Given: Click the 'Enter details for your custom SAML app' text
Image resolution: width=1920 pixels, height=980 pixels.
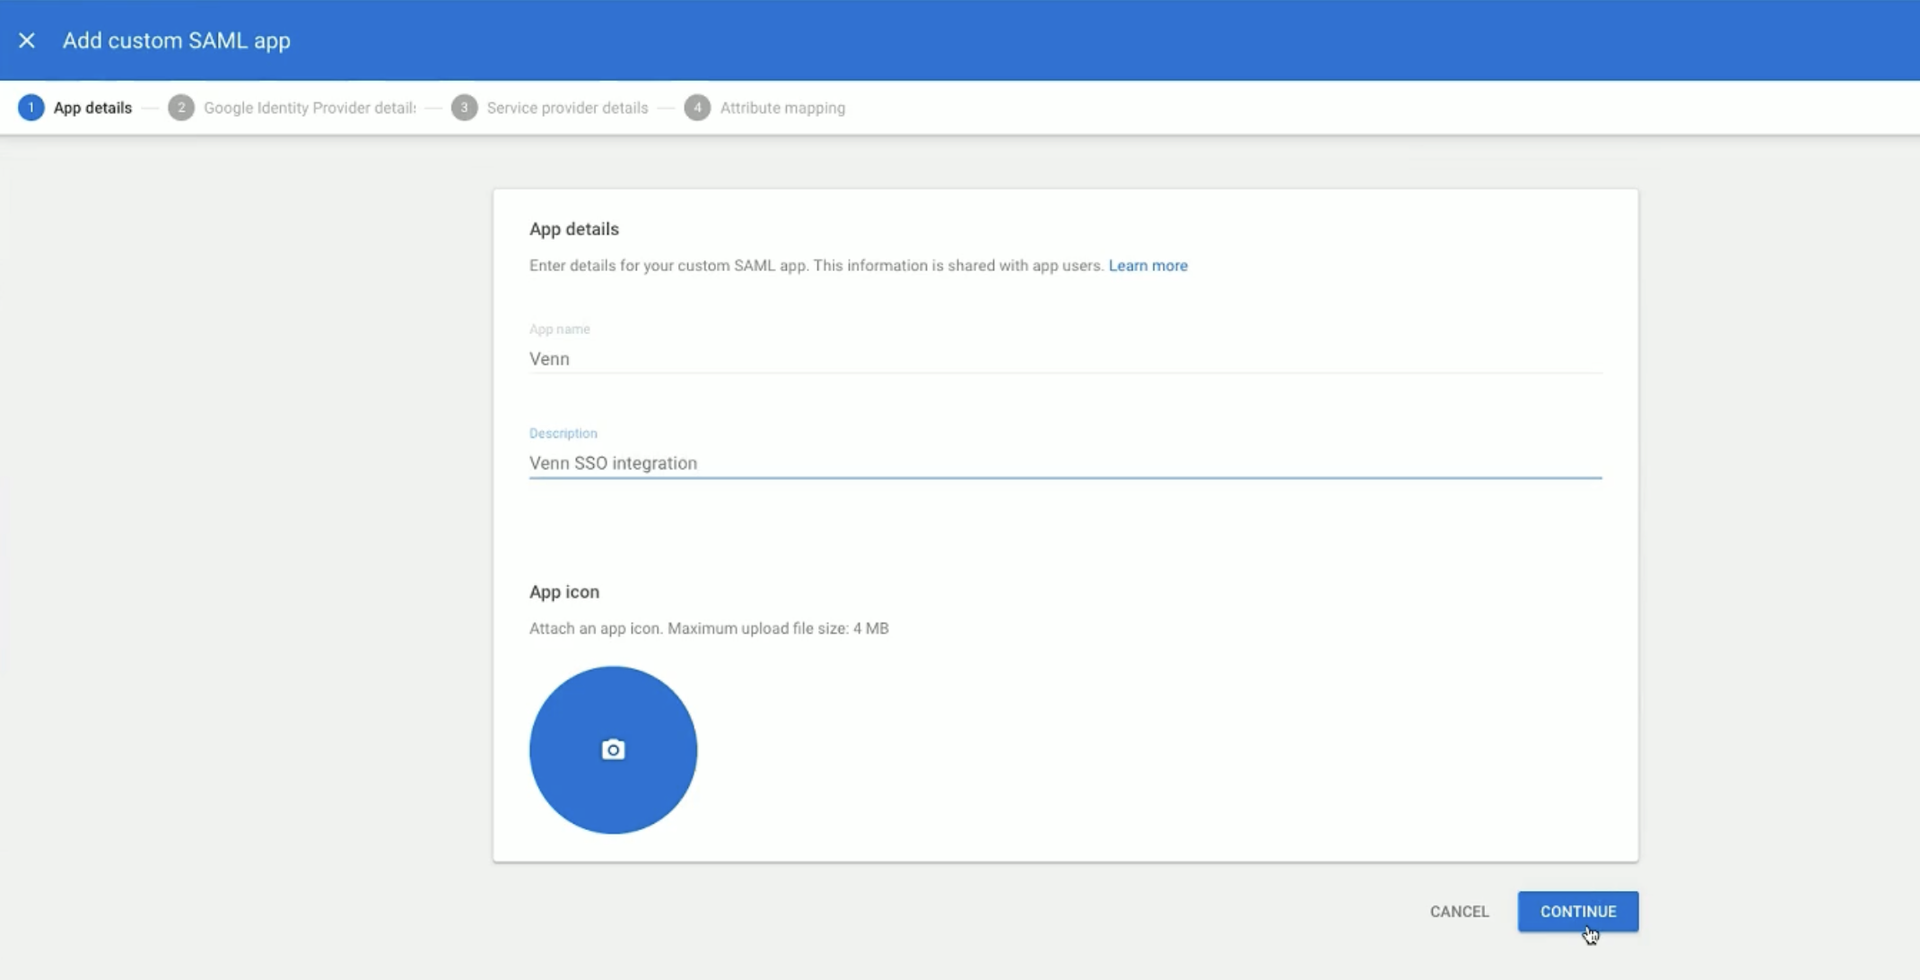Looking at the screenshot, I should pos(668,266).
